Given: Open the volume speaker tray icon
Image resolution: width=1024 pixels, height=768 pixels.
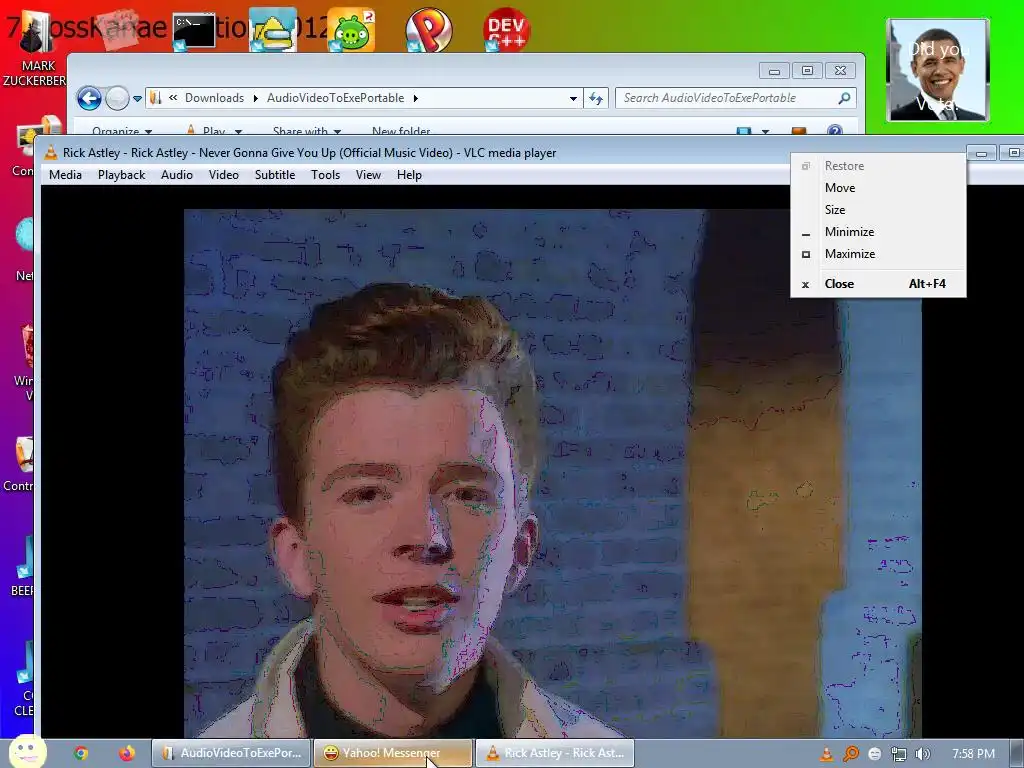Looking at the screenshot, I should coord(923,754).
